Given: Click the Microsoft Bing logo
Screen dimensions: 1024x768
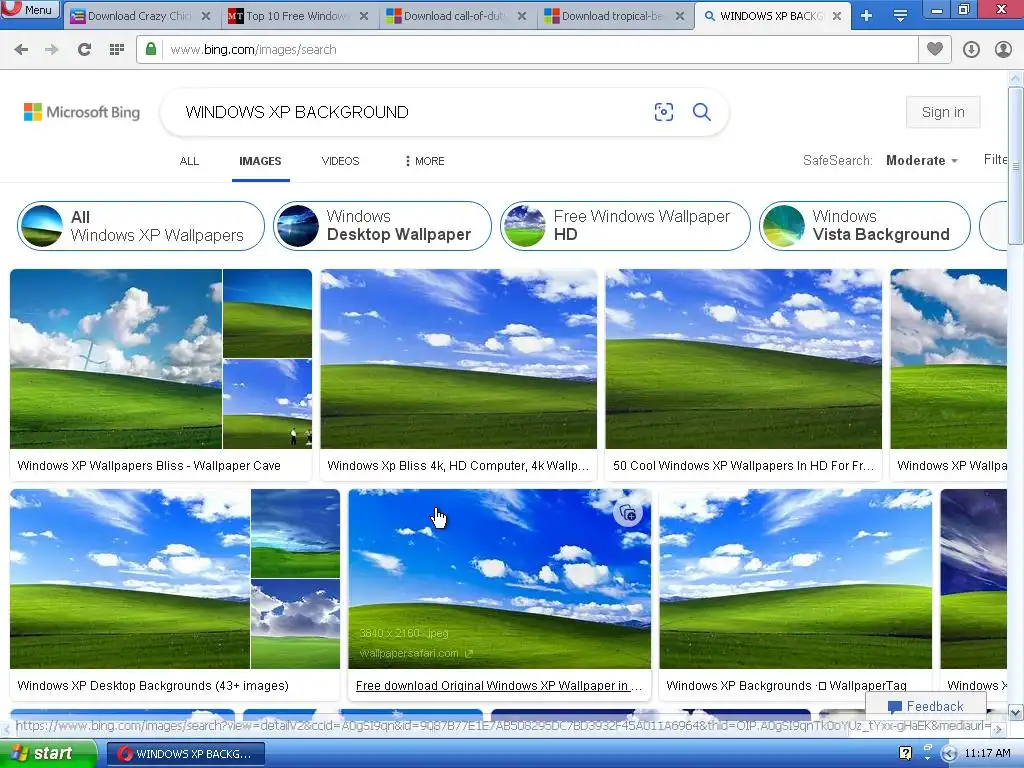Looking at the screenshot, I should tap(82, 112).
